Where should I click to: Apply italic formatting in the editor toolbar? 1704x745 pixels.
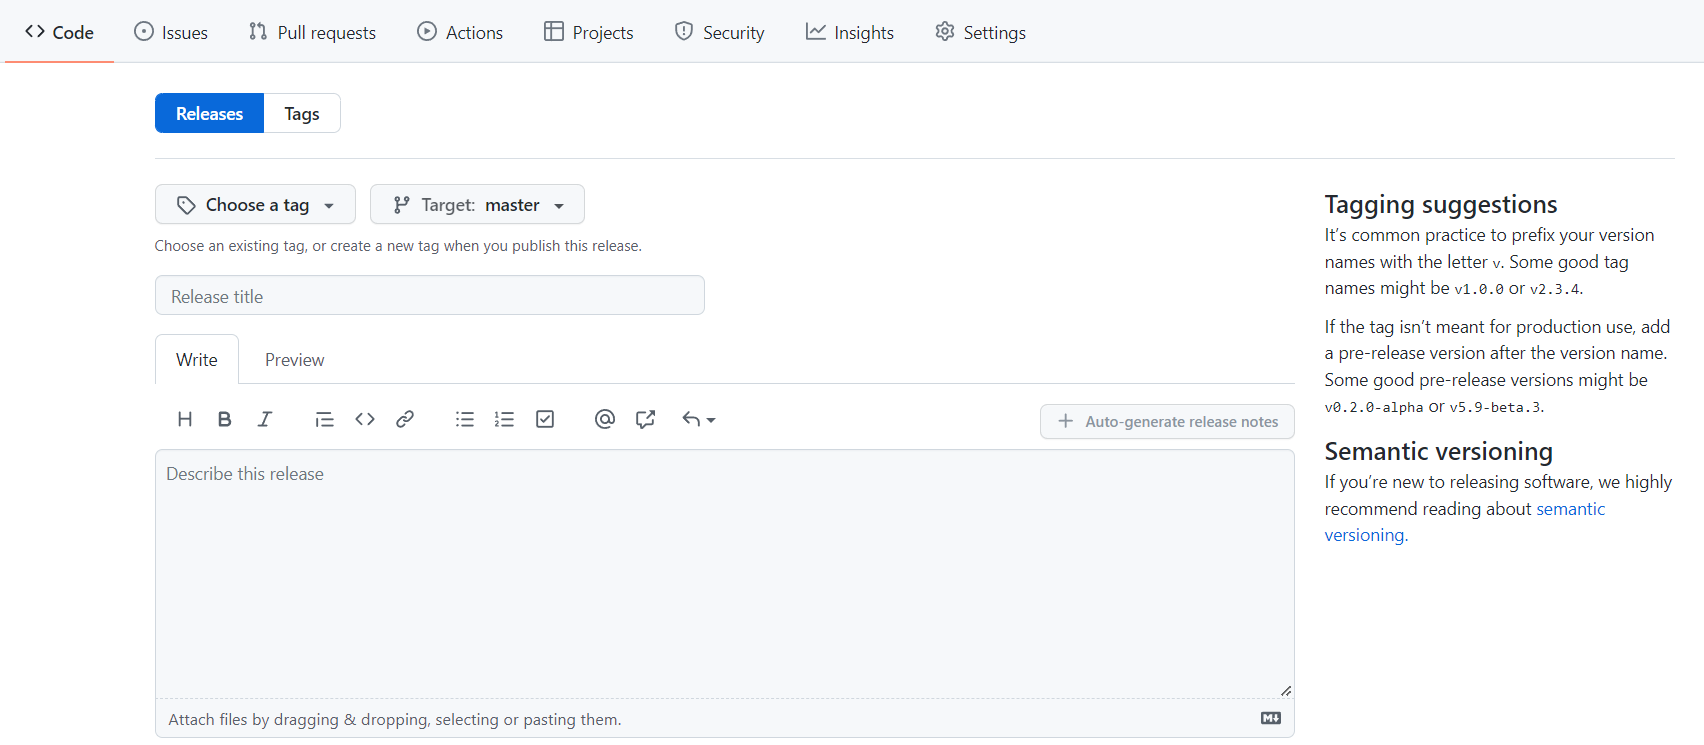[265, 419]
